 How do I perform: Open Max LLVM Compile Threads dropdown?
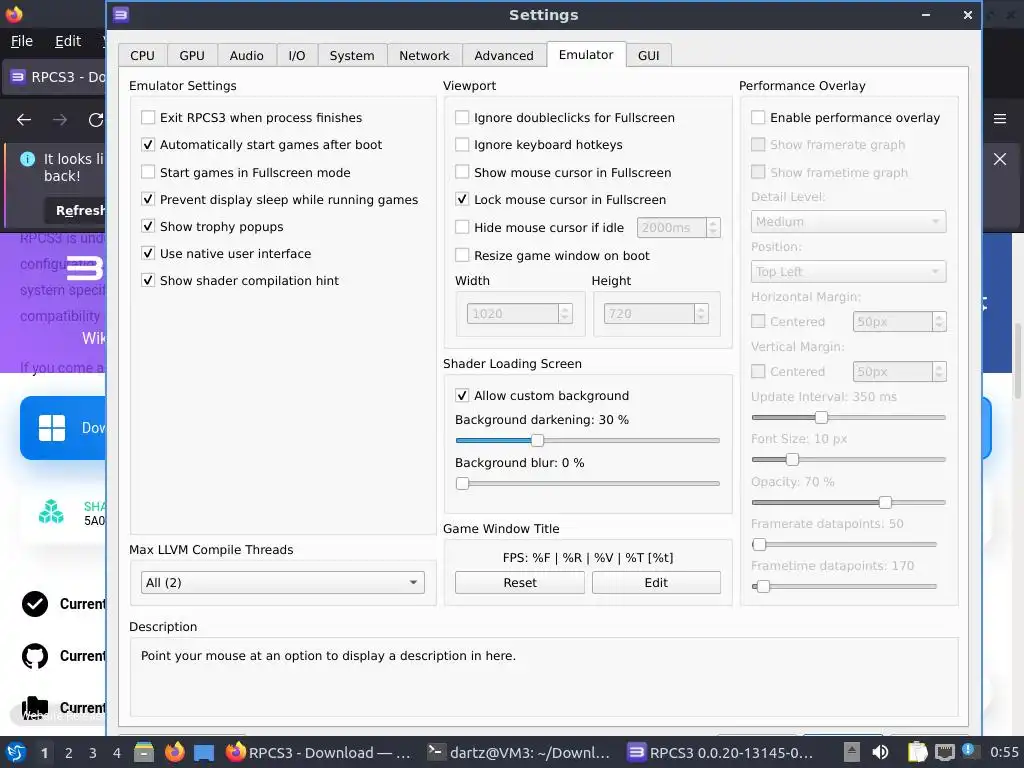point(282,583)
